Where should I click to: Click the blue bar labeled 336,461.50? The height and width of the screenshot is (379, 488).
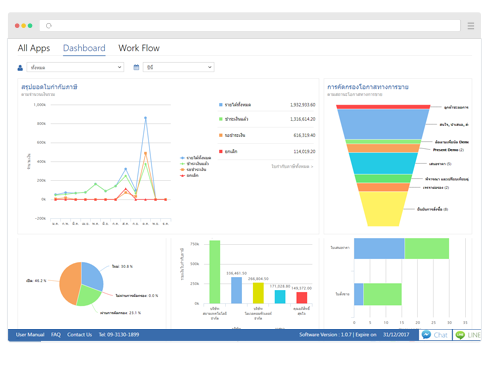(236, 290)
